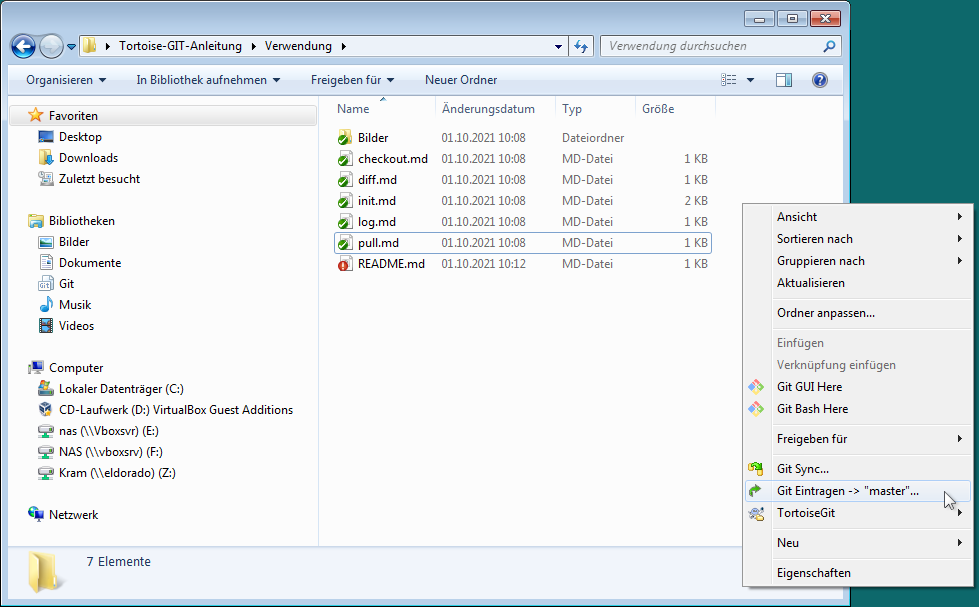Click the folder icon in address bar
Image resolution: width=979 pixels, height=607 pixels.
90,46
